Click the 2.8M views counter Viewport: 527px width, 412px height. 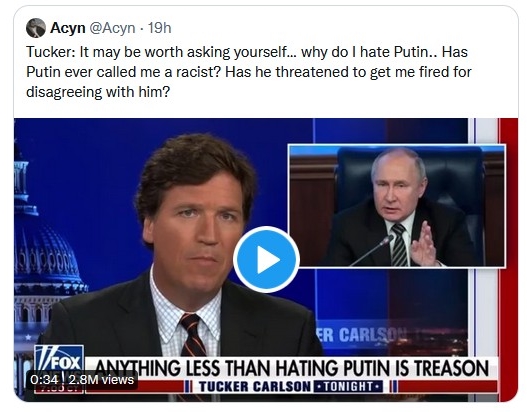[x=101, y=380]
